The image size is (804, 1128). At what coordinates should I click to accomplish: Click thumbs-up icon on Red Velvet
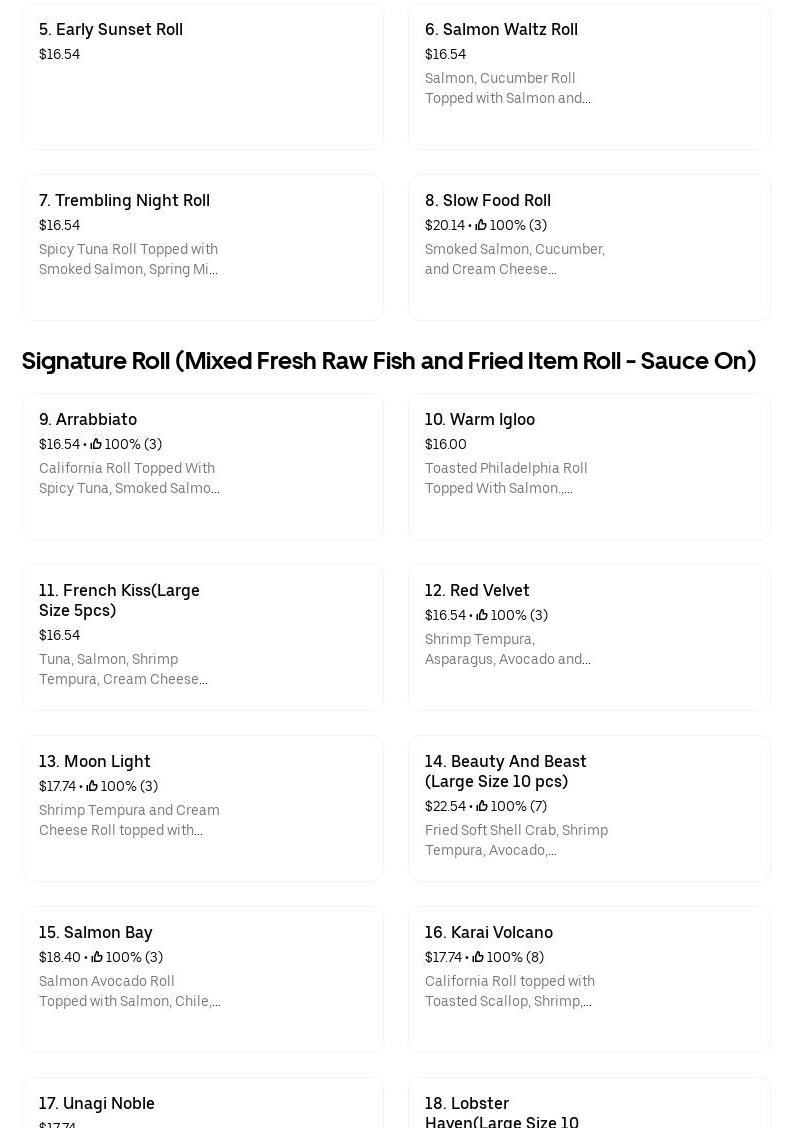coord(482,616)
